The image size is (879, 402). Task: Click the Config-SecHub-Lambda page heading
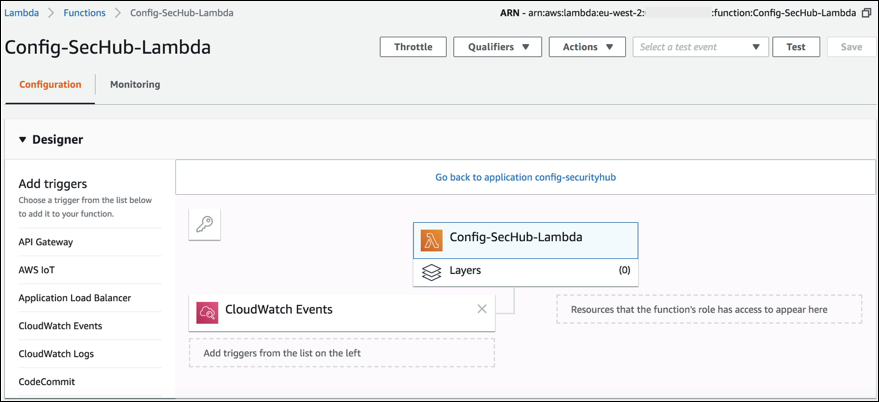click(x=108, y=48)
